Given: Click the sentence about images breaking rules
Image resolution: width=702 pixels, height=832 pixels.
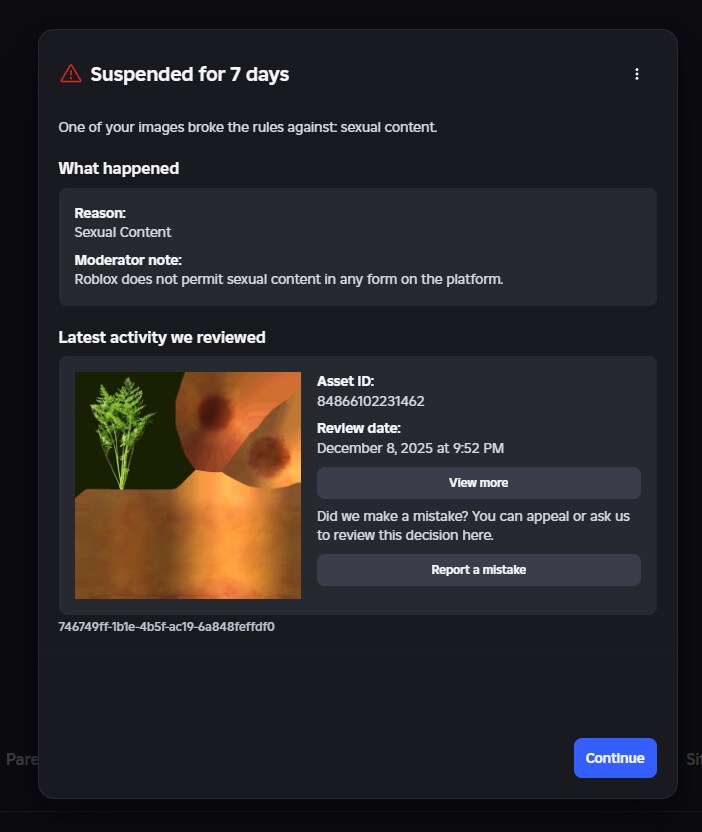Looking at the screenshot, I should [247, 127].
